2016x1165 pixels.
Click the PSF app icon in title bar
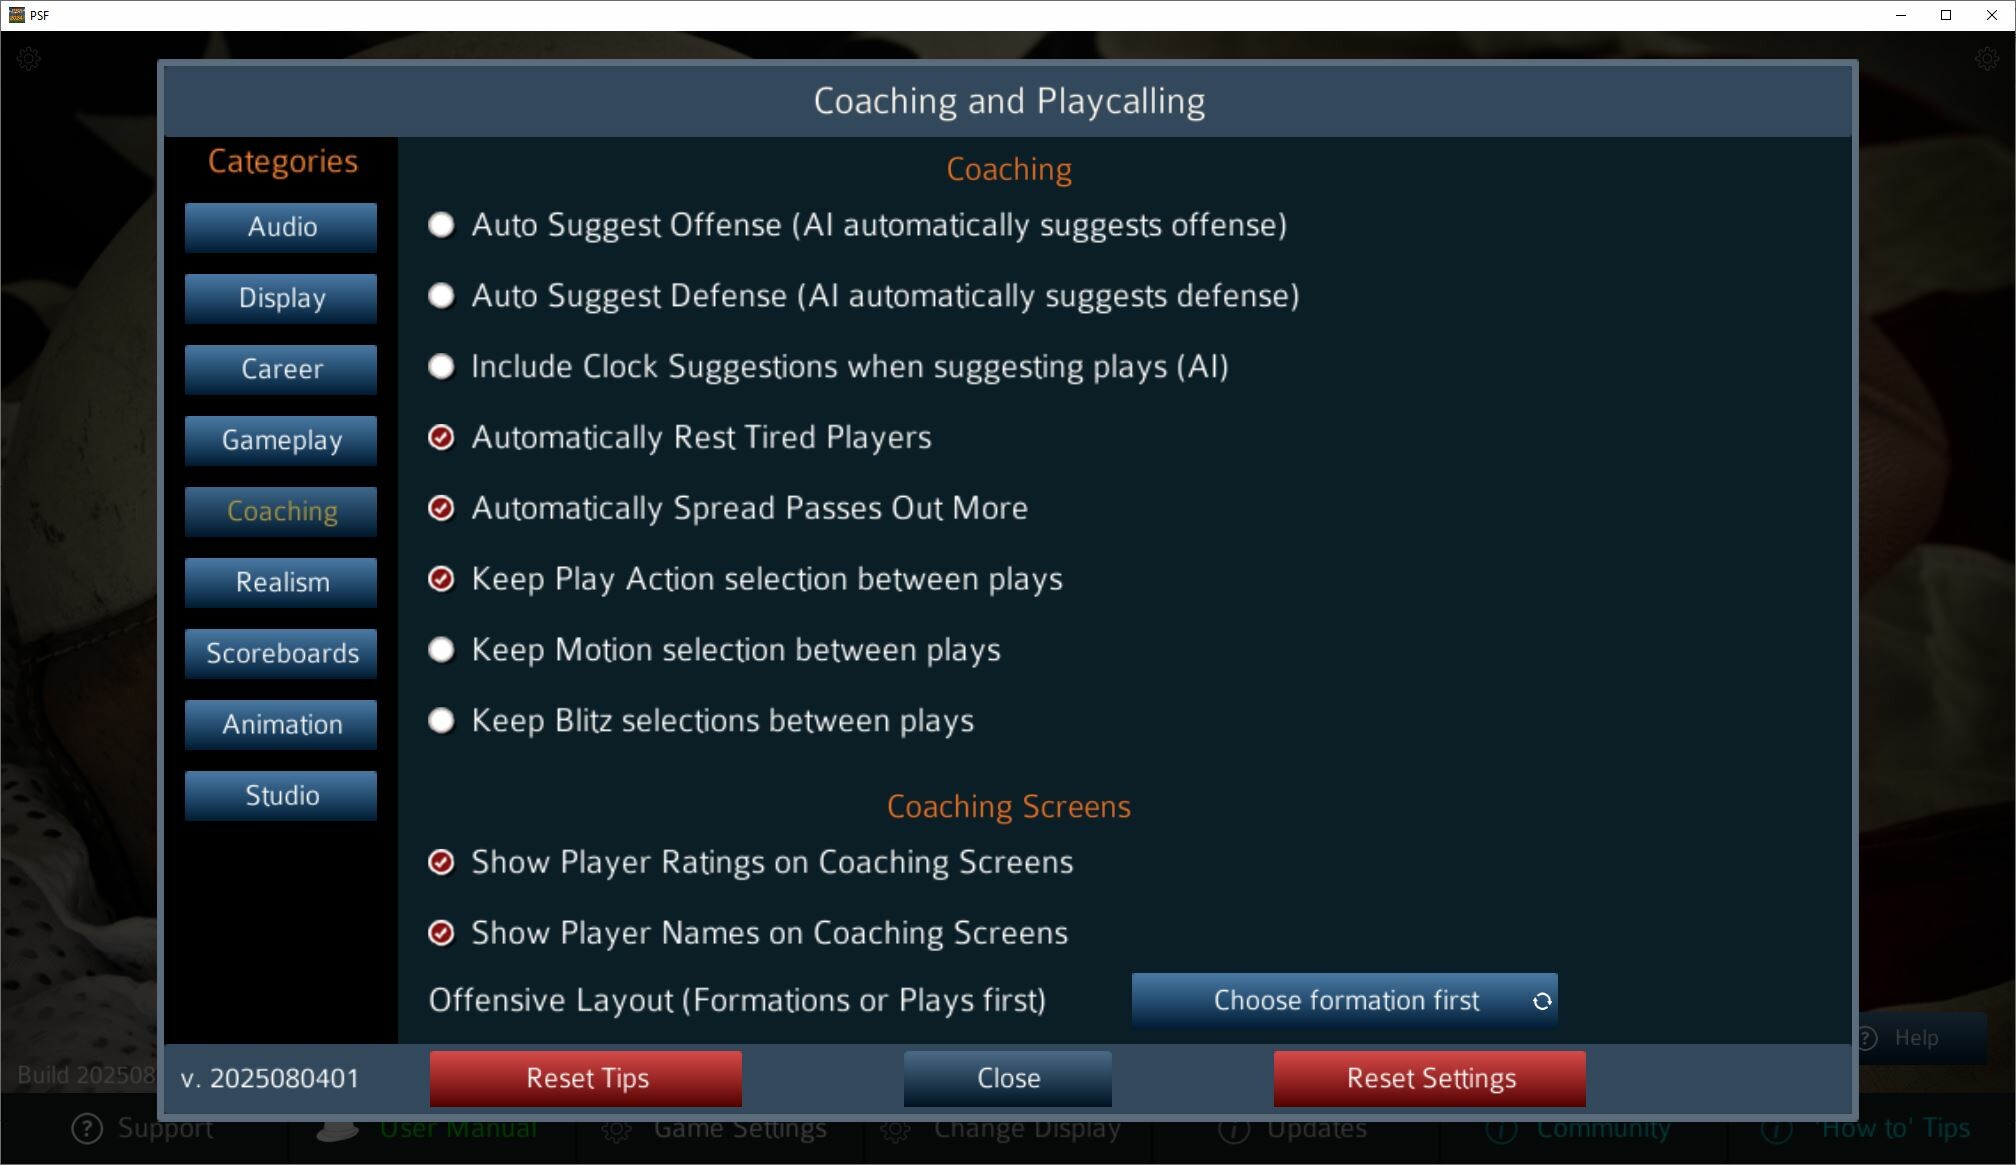coord(16,15)
